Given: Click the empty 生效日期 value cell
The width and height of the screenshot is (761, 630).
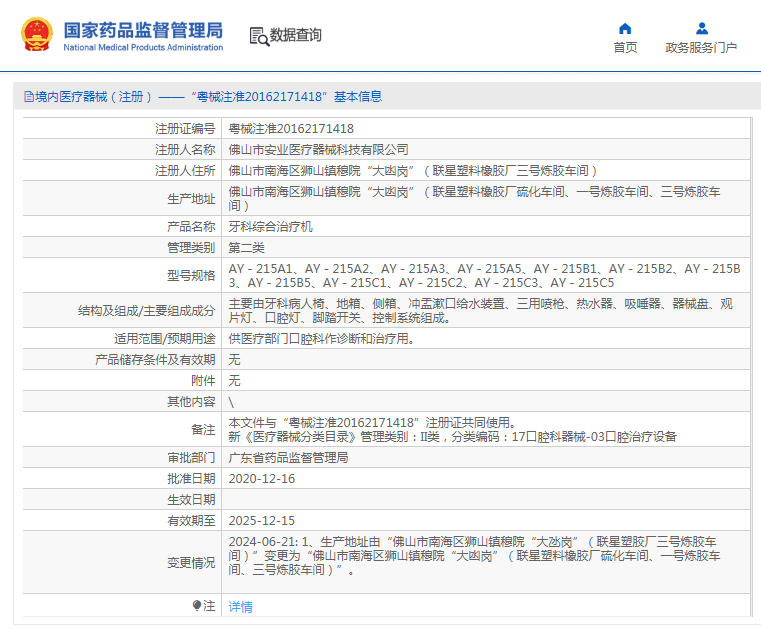Looking at the screenshot, I should pyautogui.click(x=486, y=500).
